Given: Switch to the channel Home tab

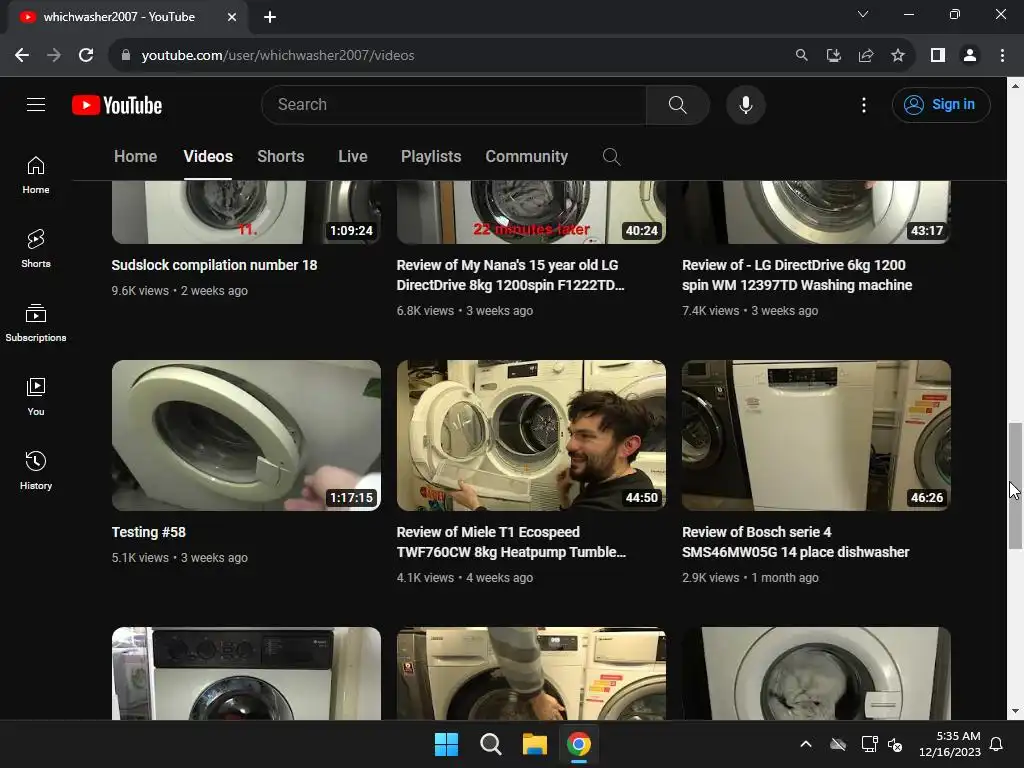Looking at the screenshot, I should [x=135, y=157].
